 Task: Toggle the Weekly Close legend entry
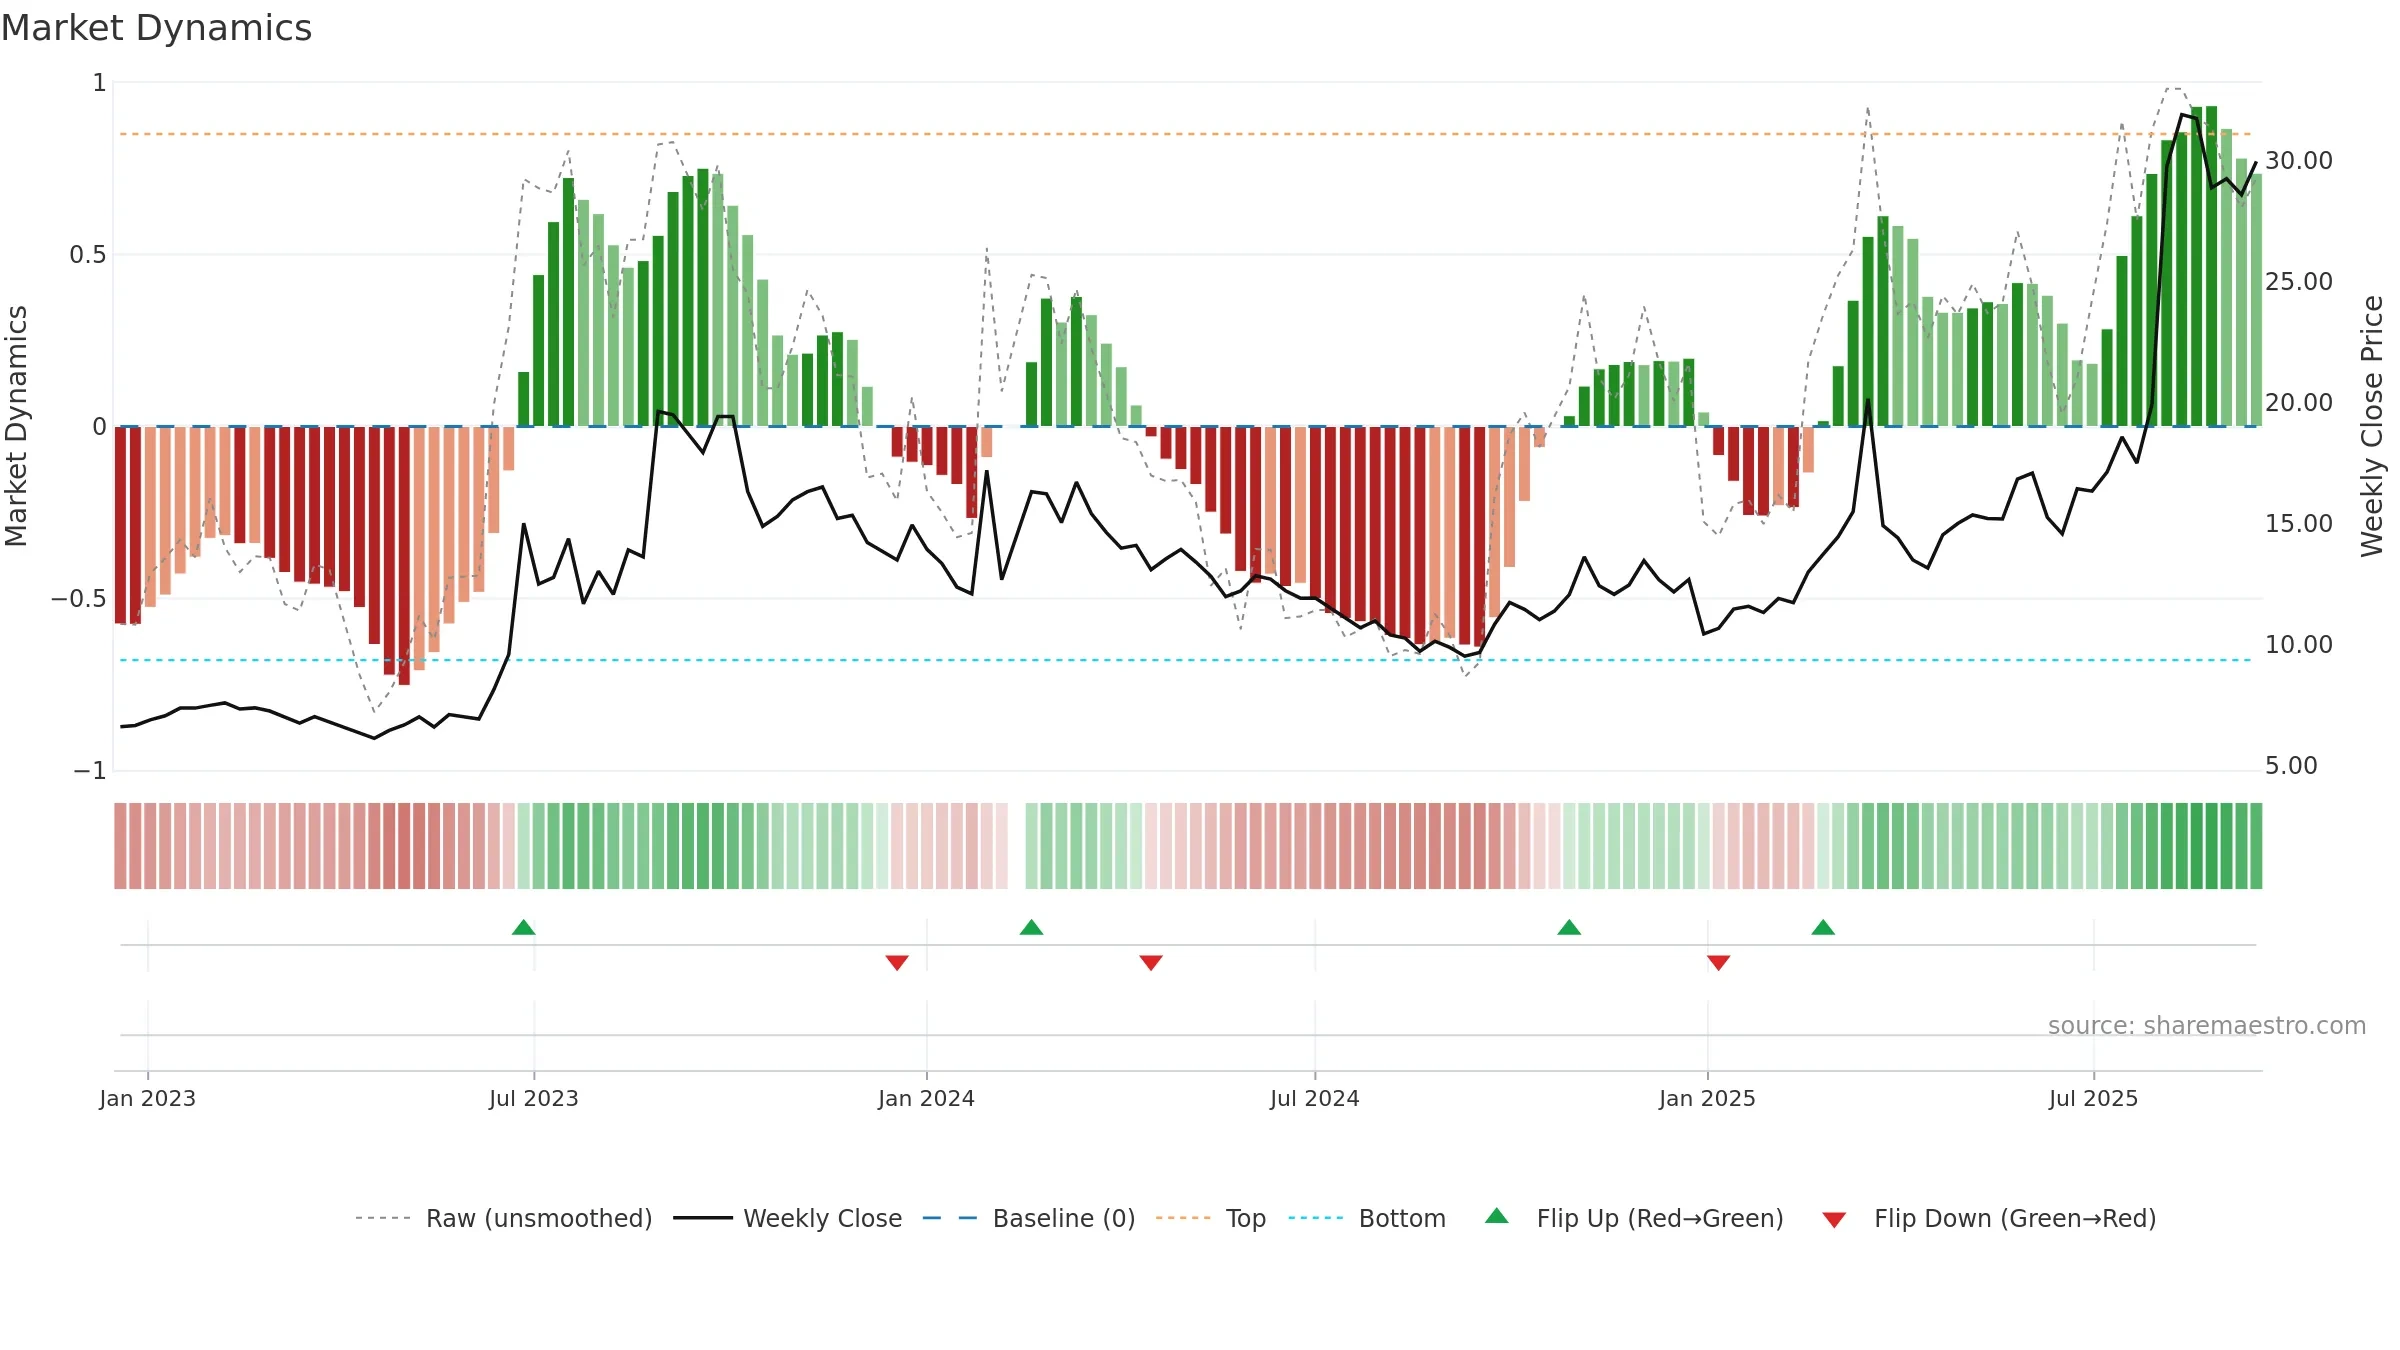click(787, 1218)
